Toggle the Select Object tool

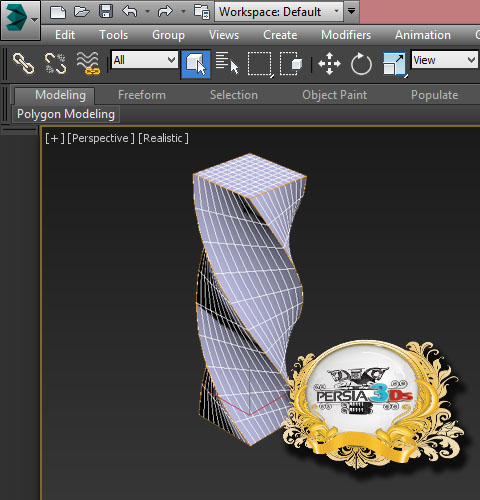click(196, 64)
